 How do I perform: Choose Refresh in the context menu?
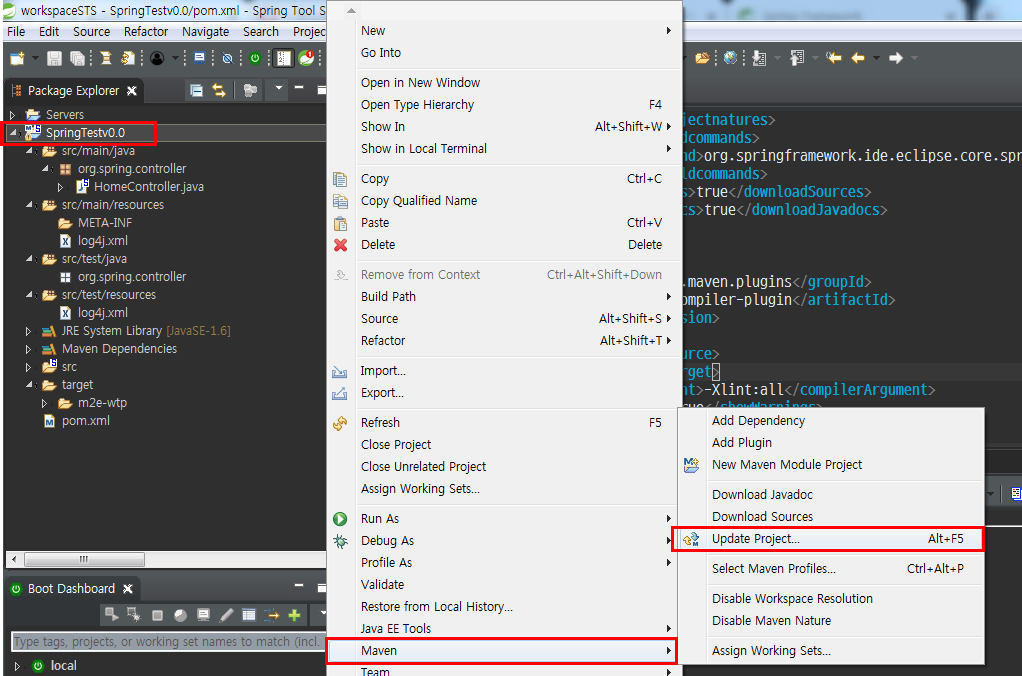(503, 423)
